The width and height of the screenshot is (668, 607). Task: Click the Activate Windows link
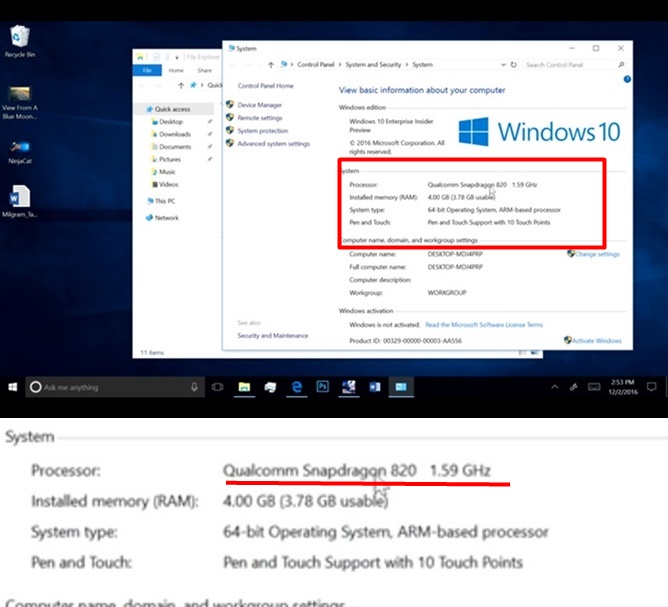point(596,340)
